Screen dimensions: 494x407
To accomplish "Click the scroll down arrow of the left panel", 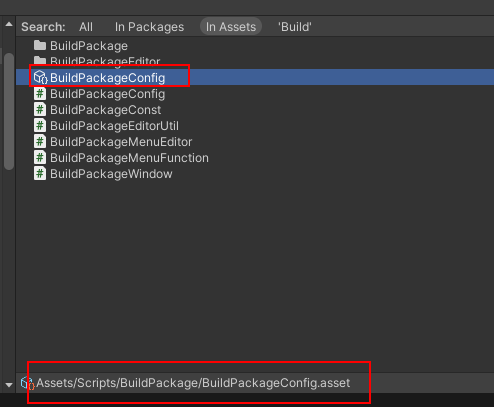I will (x=9, y=385).
